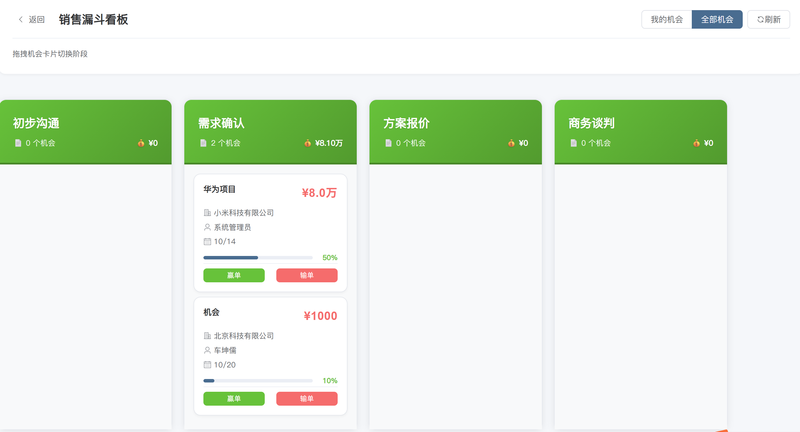Click the 销售漏斗看板 page title
The image size is (800, 432).
(x=93, y=19)
